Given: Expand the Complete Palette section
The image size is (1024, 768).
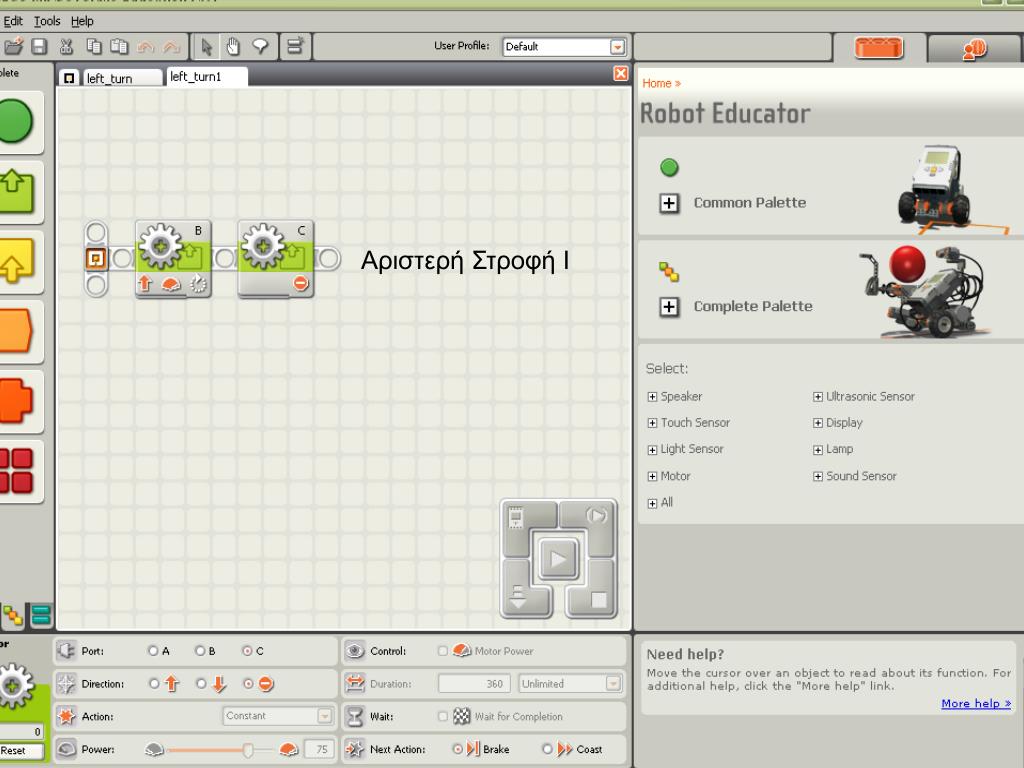Looking at the screenshot, I should pos(669,307).
